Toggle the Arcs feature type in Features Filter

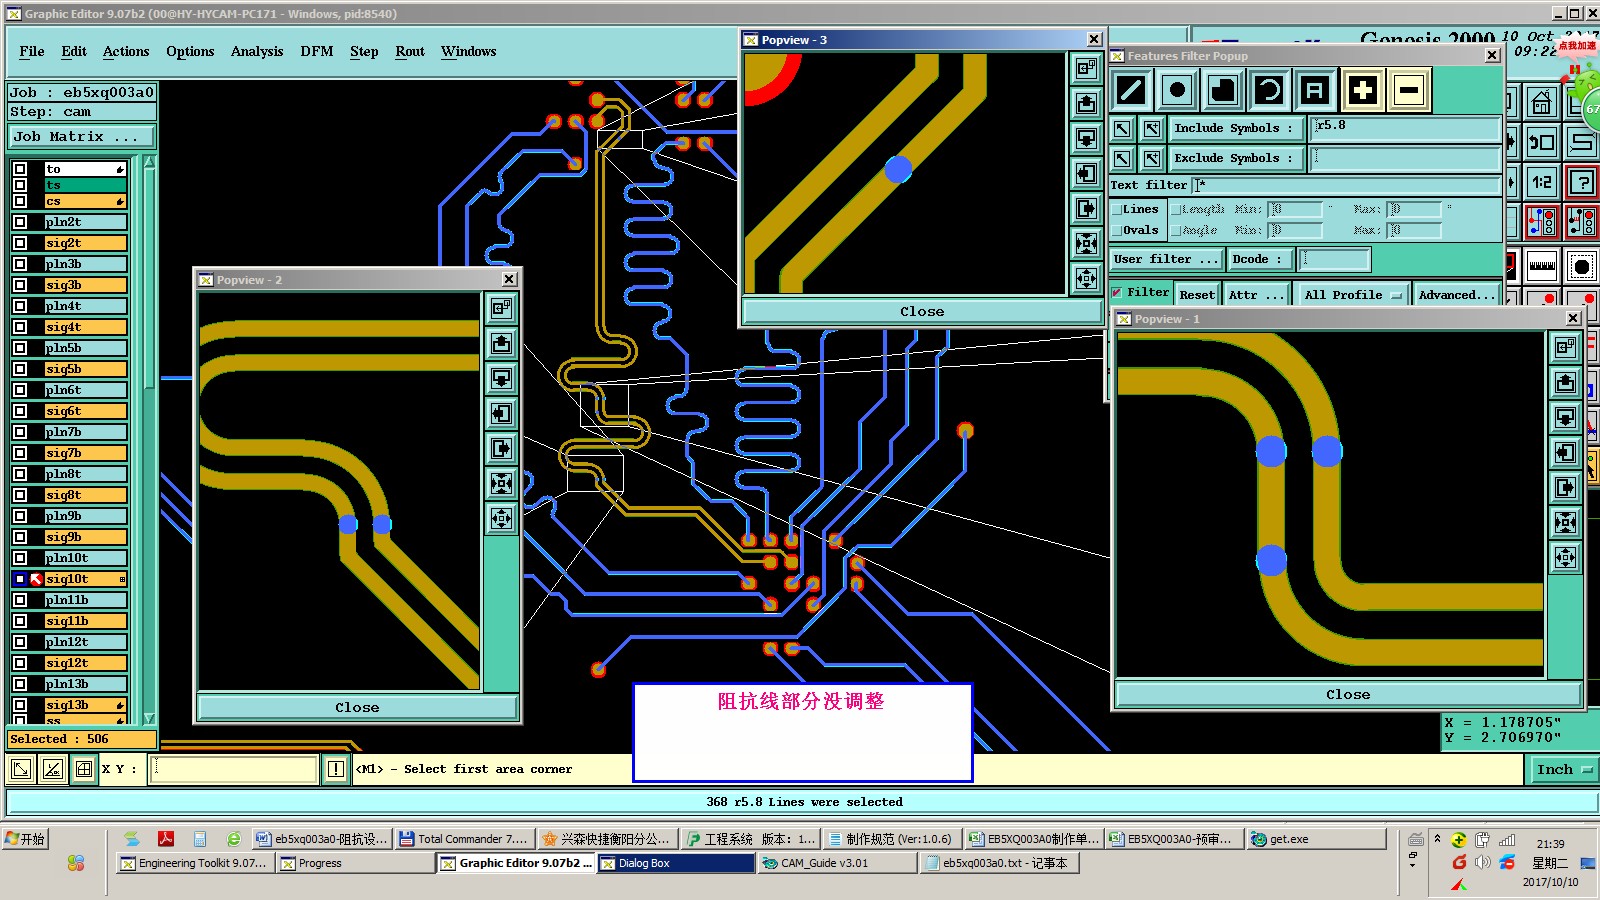1269,91
